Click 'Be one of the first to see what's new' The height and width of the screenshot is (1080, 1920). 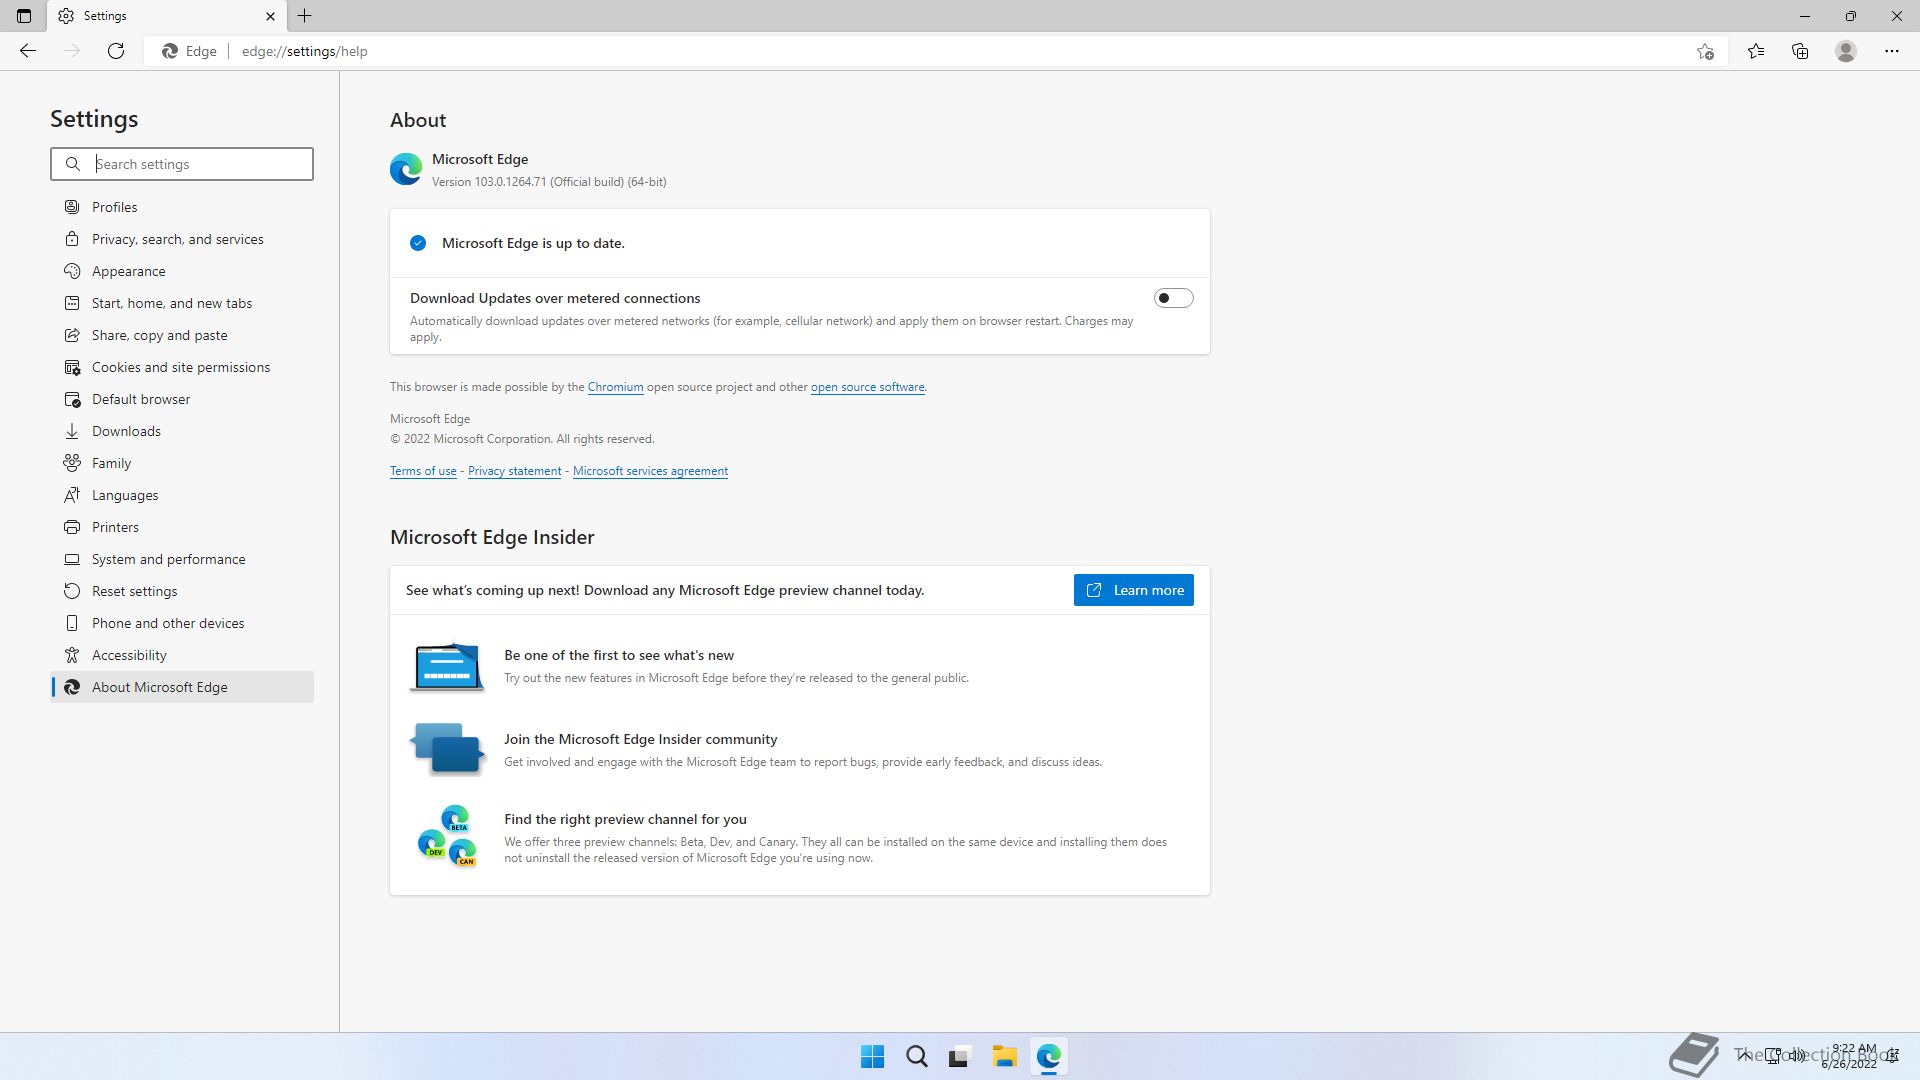[x=619, y=655]
